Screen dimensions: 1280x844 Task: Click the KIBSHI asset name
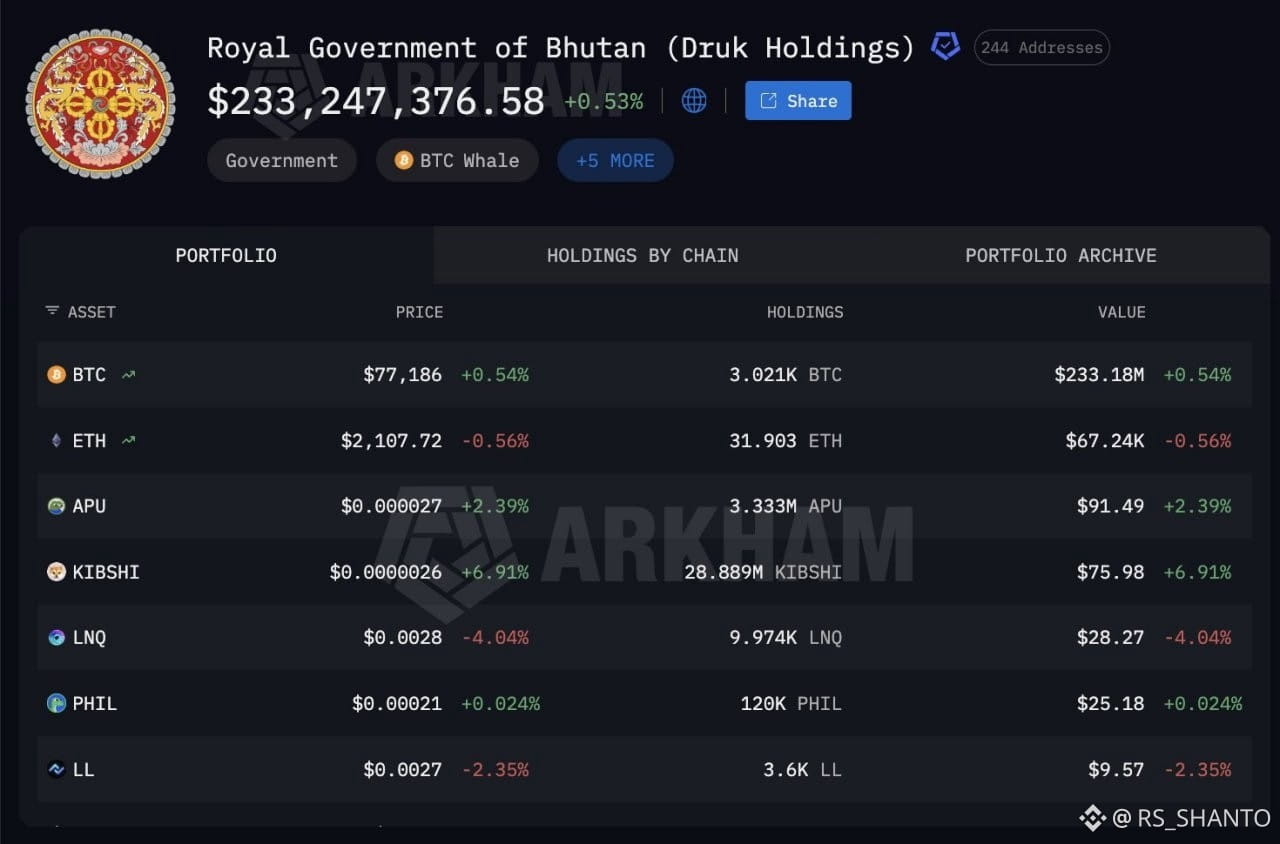click(x=106, y=572)
